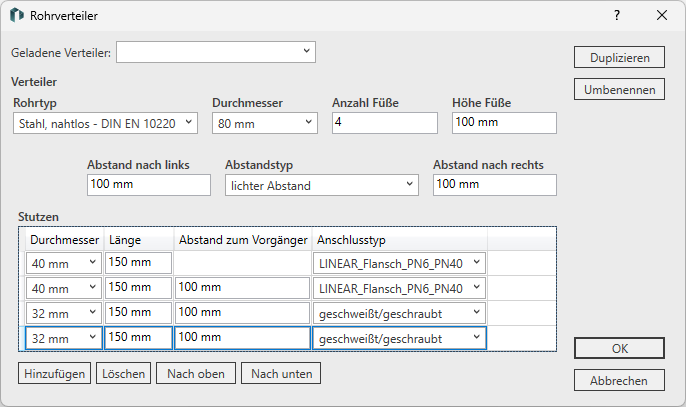Click second row Abstand zum Vorgänger 100 mm
This screenshot has width=686, height=407.
coord(242,288)
